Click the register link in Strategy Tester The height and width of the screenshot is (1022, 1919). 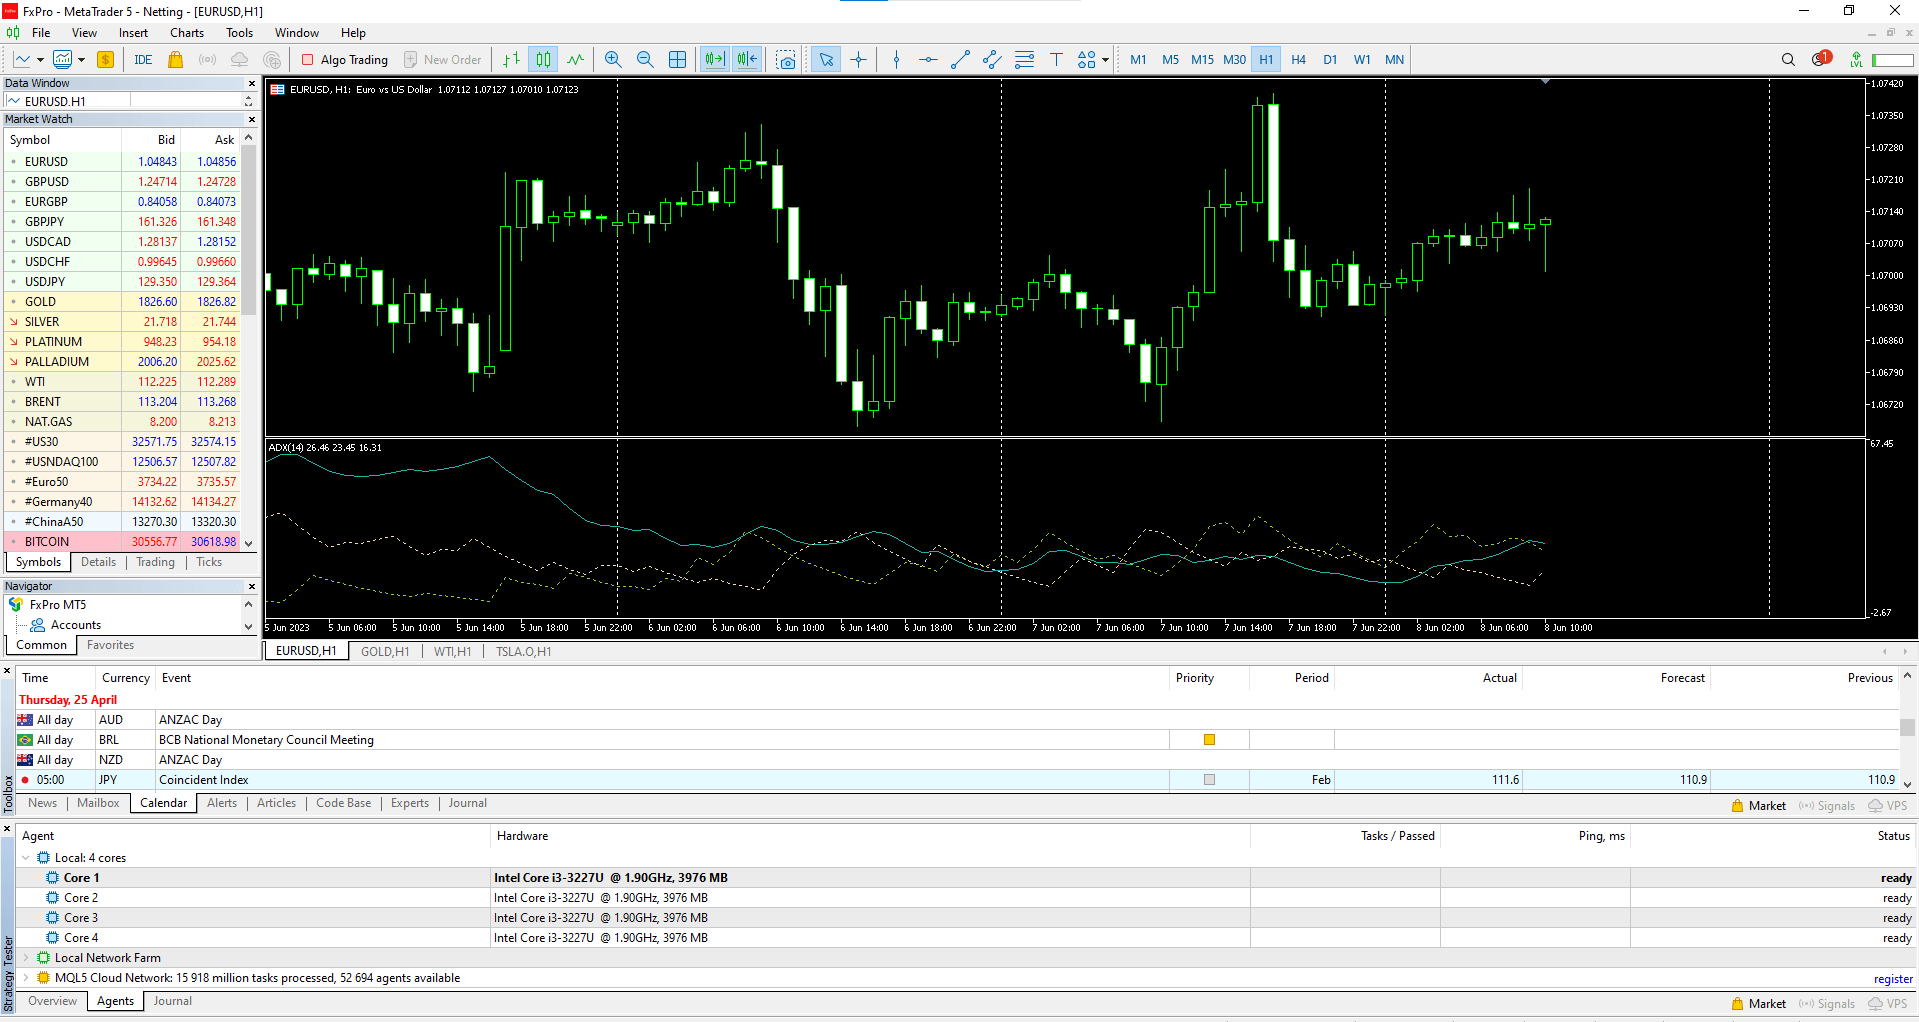coord(1891,978)
